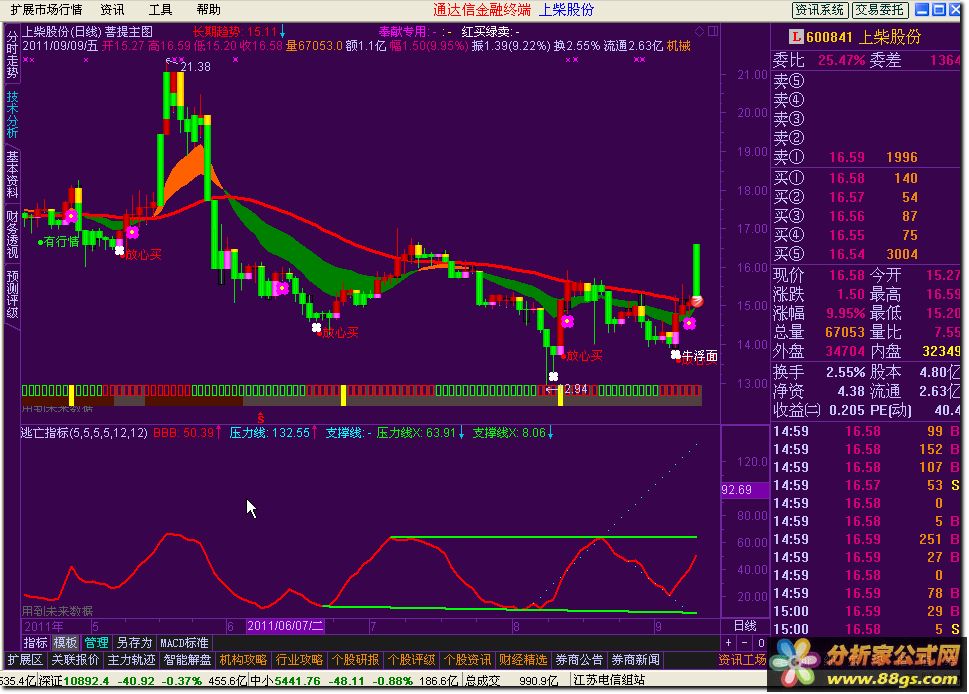The width and height of the screenshot is (969, 694).
Task: Click the first yellow bar in signal band
Action: pyautogui.click(x=71, y=395)
